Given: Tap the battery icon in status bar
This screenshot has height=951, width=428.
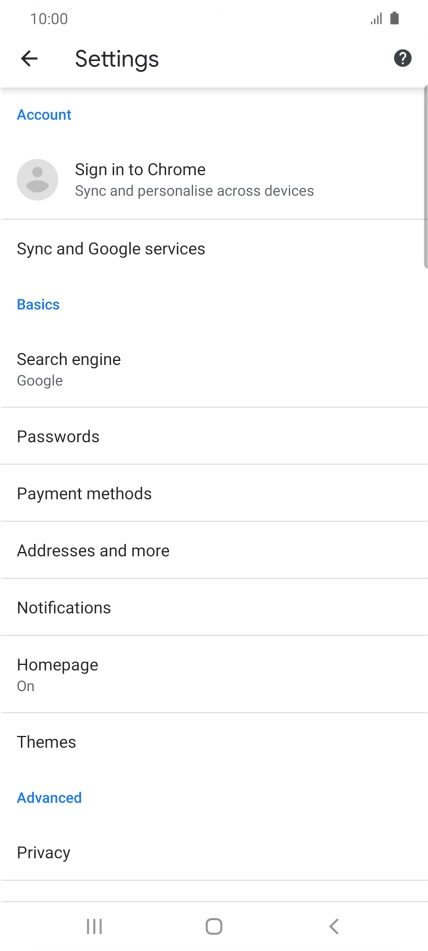Looking at the screenshot, I should coord(395,18).
